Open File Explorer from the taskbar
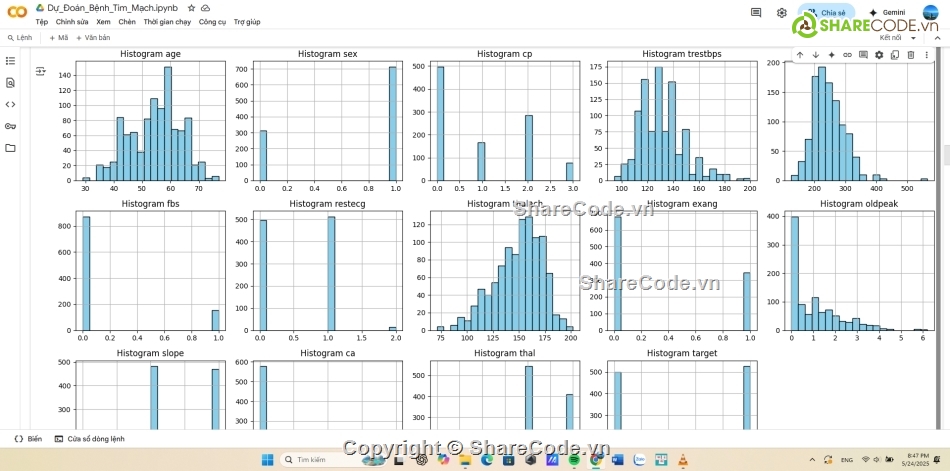 (465, 459)
